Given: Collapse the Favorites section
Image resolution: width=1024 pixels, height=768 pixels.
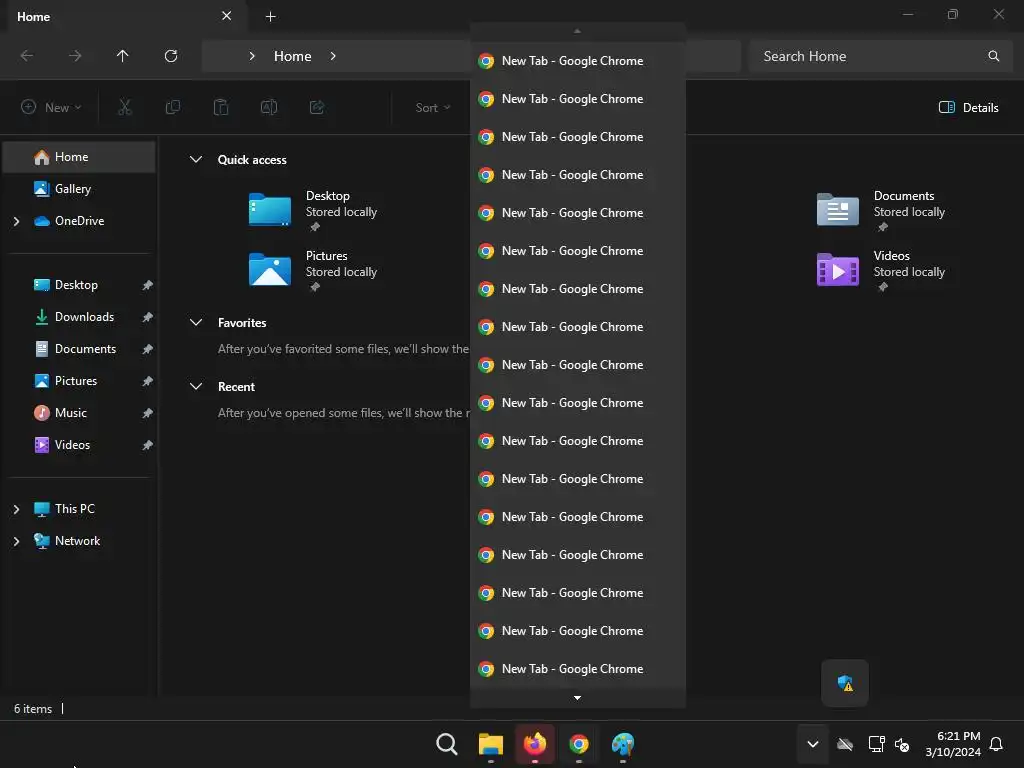Looking at the screenshot, I should click(x=196, y=323).
